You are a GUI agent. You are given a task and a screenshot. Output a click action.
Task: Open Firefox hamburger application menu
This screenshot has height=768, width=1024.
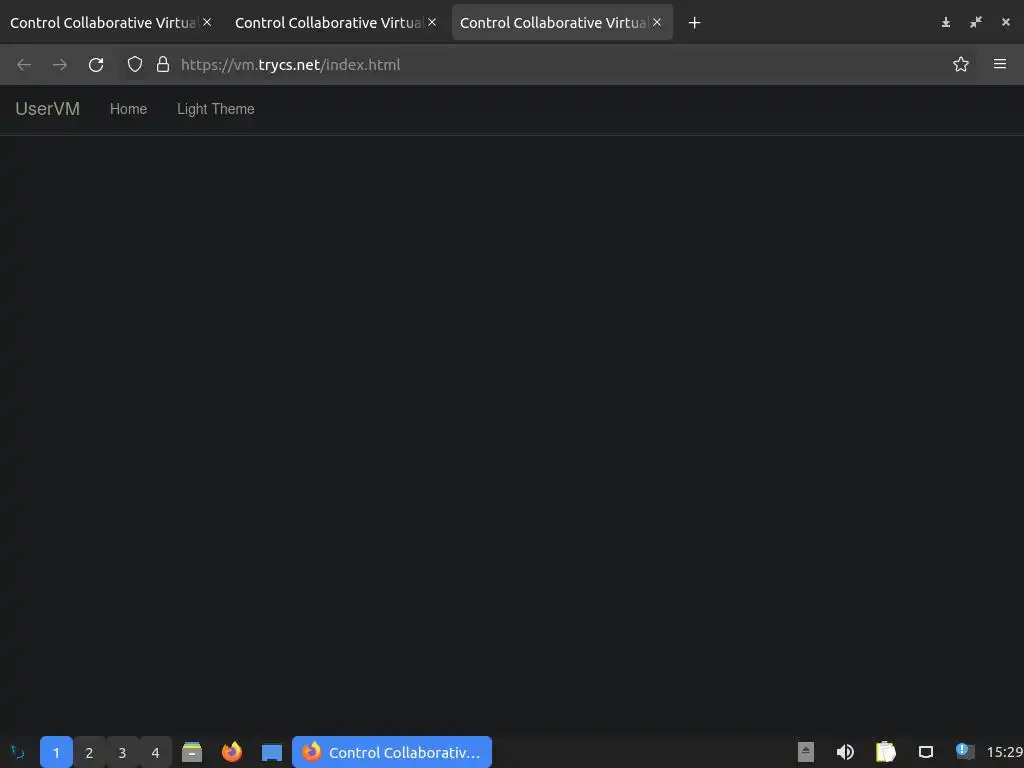tap(1000, 64)
